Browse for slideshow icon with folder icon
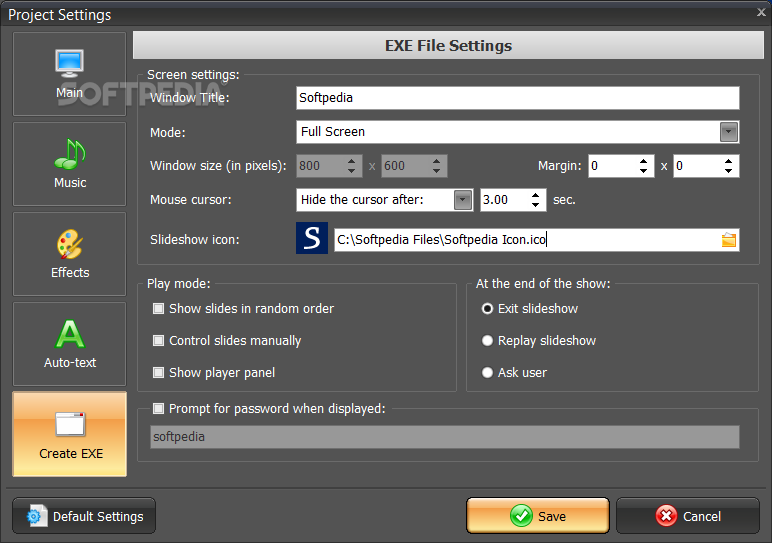The width and height of the screenshot is (772, 543). 729,240
